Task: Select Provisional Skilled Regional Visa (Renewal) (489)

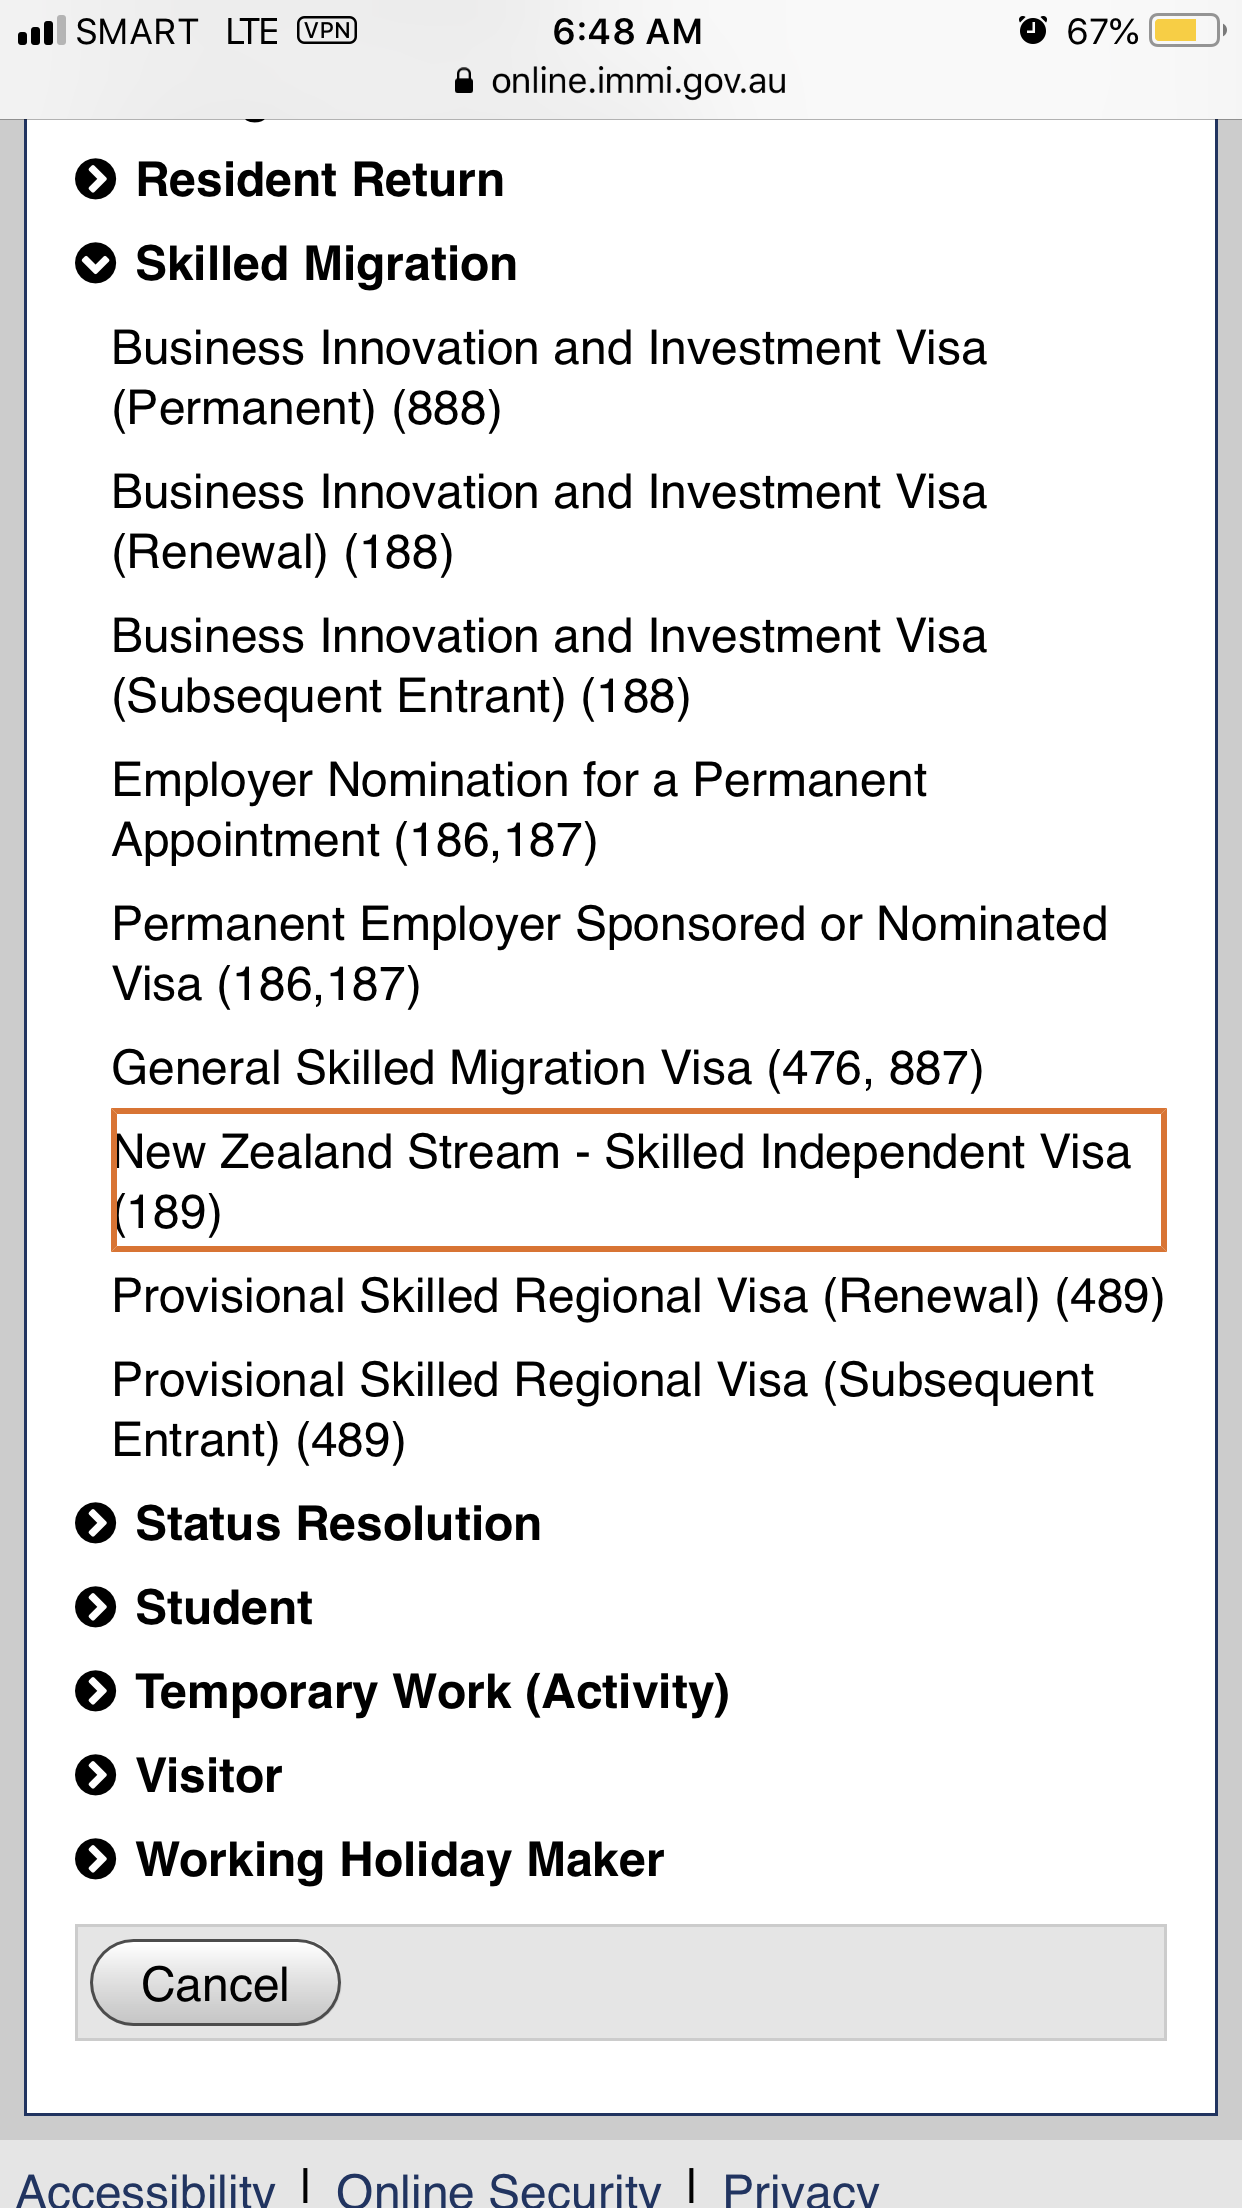Action: click(x=638, y=1296)
